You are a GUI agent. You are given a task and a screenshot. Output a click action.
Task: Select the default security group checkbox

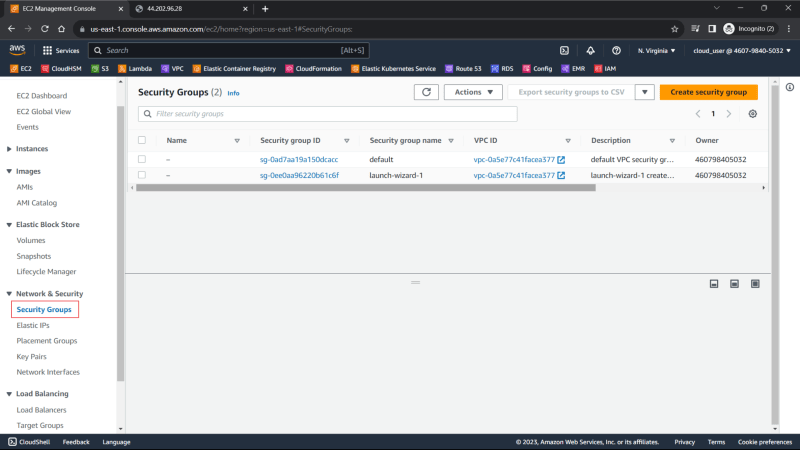[142, 159]
